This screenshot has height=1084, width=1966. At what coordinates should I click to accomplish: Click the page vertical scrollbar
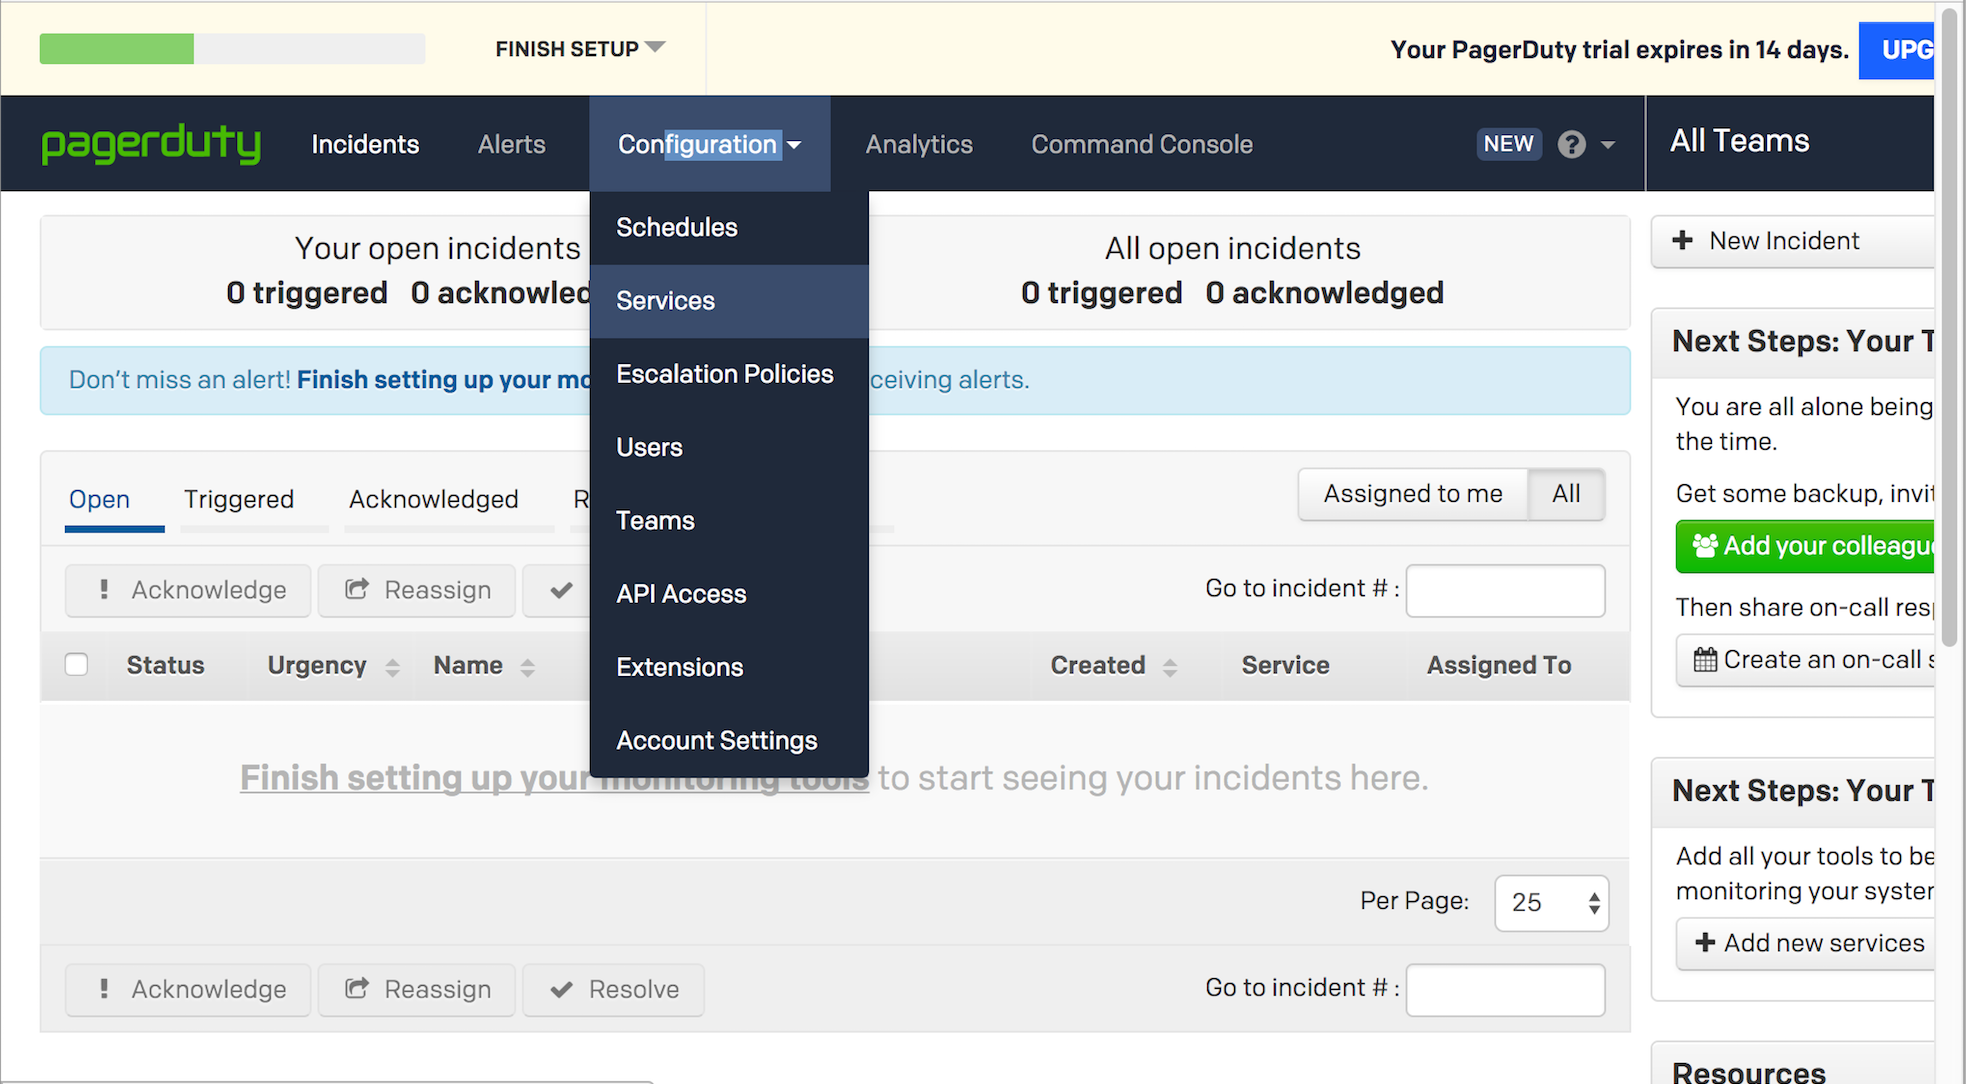pyautogui.click(x=1949, y=330)
